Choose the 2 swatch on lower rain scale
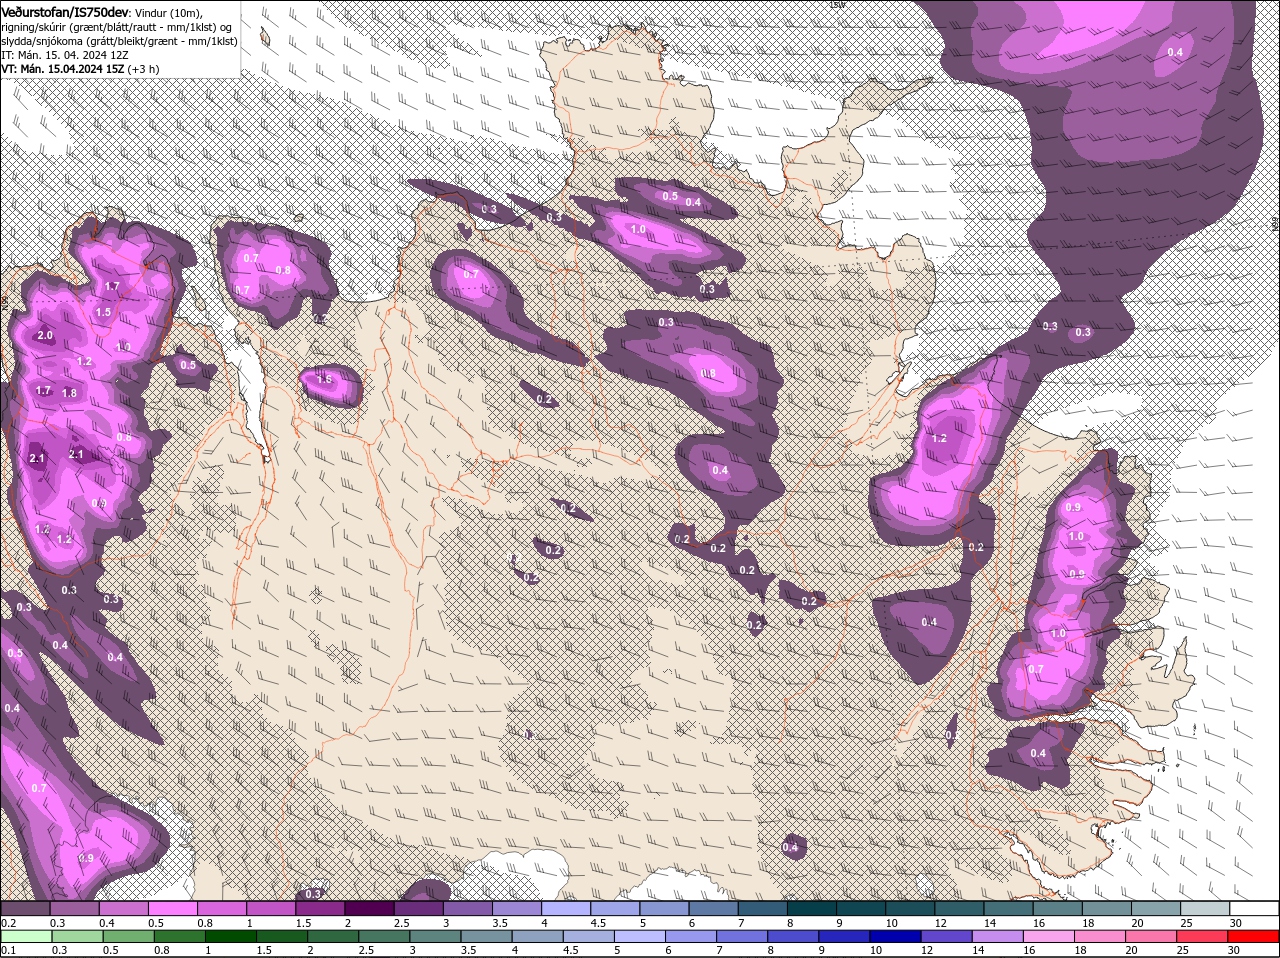 (333, 936)
